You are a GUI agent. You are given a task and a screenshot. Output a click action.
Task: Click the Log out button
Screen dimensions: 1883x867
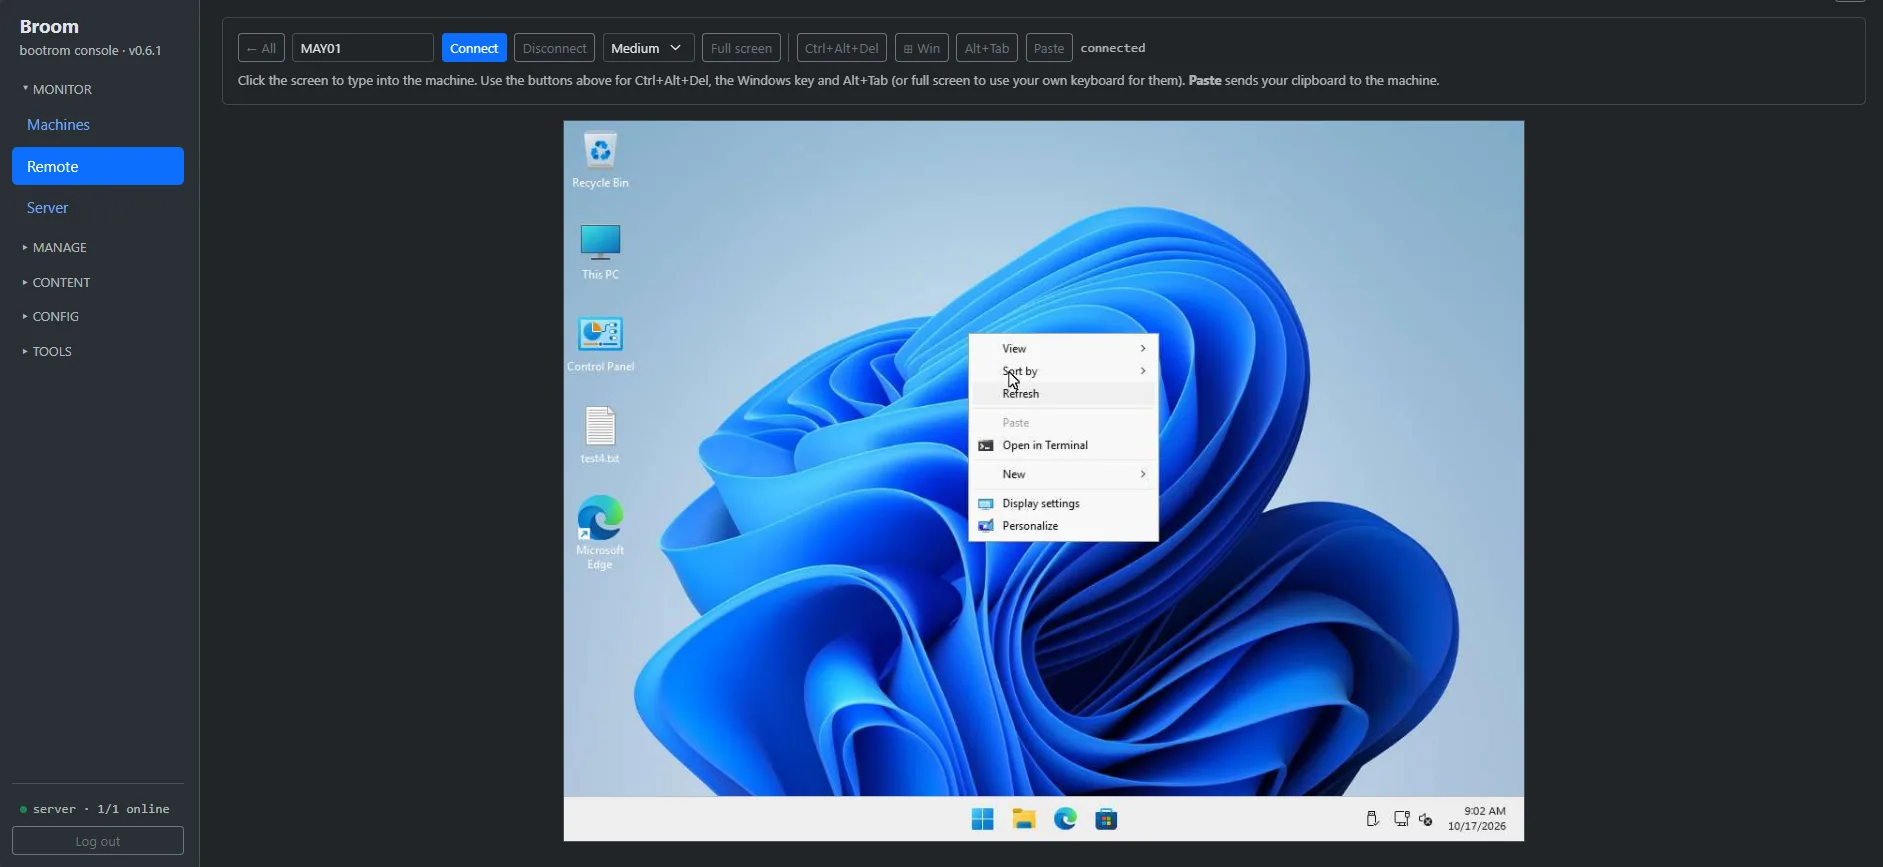click(x=98, y=841)
